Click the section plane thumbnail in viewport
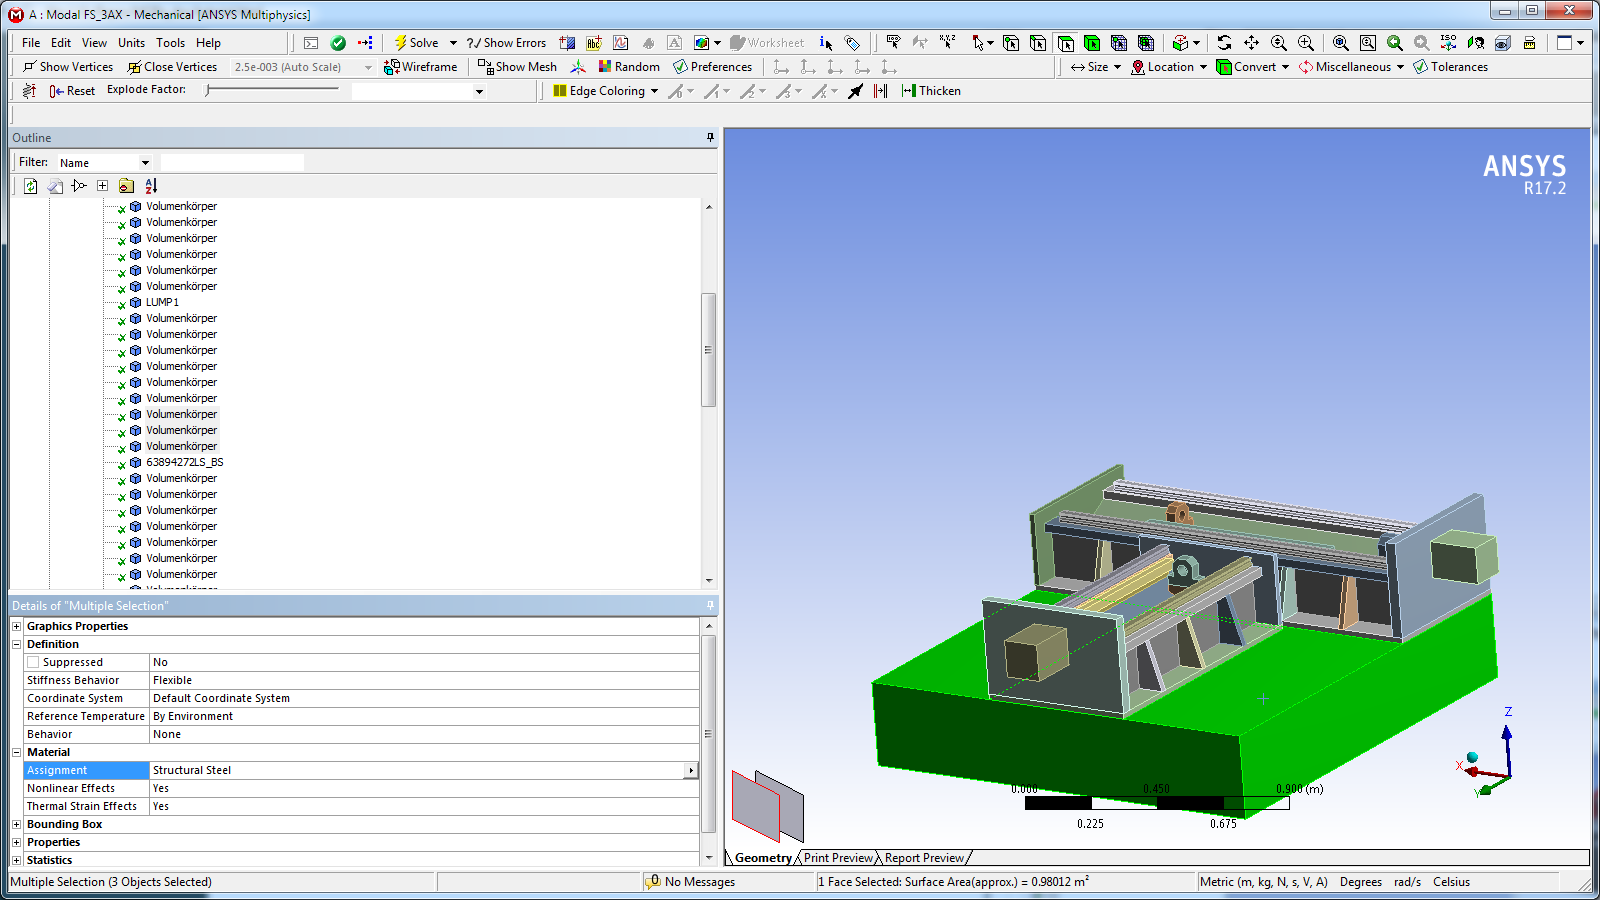The image size is (1600, 900). 768,805
